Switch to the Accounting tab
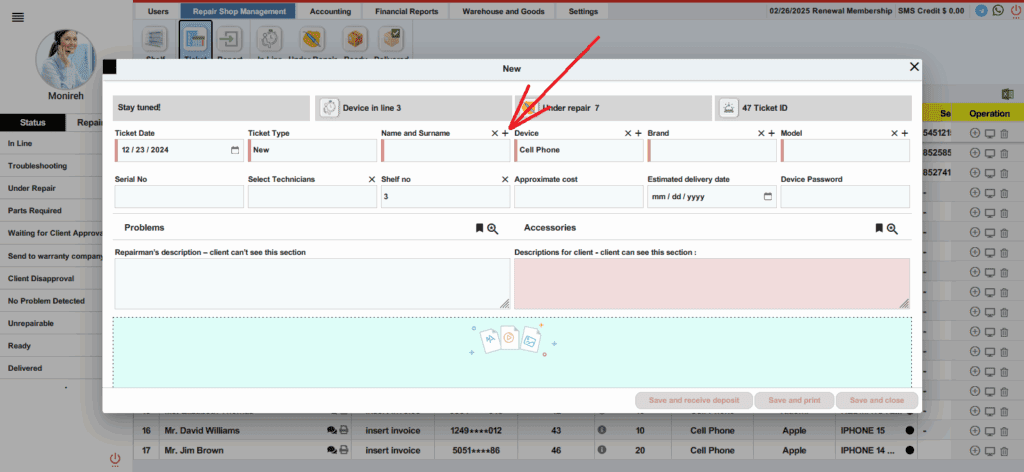The width and height of the screenshot is (1024, 472). (x=330, y=11)
